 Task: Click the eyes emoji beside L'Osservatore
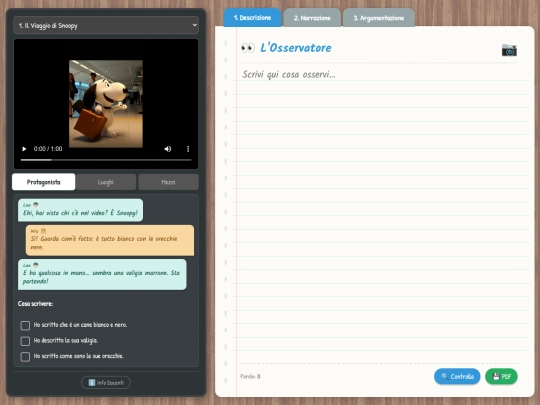coord(248,48)
